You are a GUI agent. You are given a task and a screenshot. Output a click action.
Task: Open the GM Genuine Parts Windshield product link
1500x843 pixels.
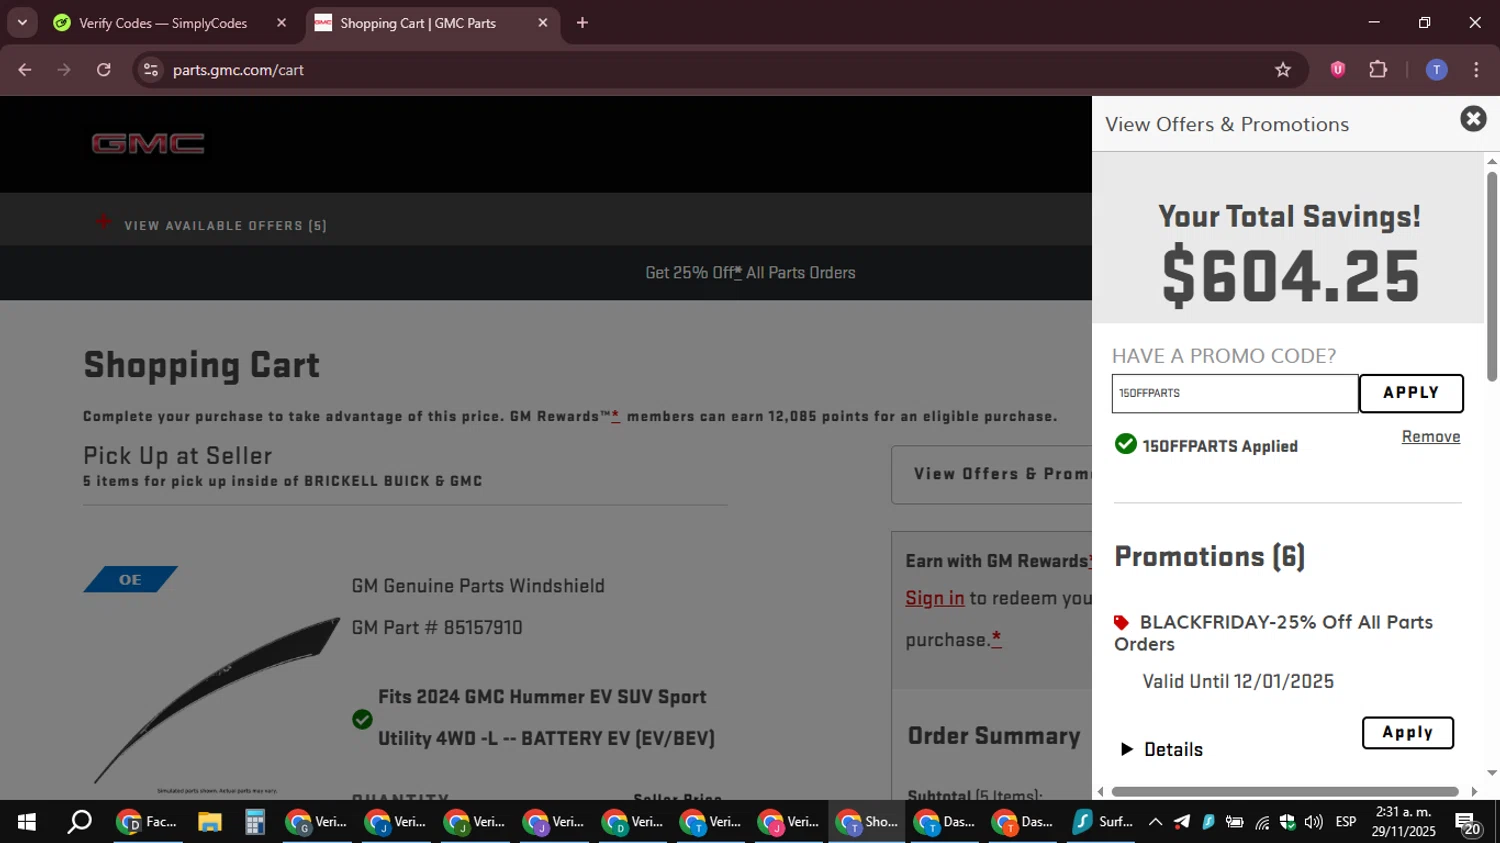tap(478, 586)
